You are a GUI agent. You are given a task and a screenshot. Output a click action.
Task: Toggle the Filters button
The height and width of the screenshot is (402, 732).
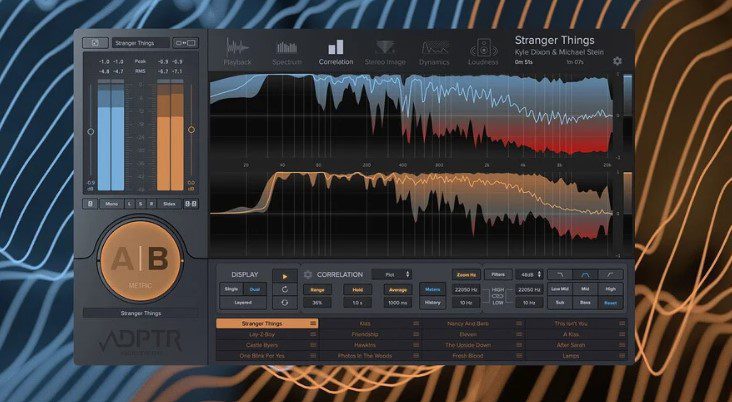pos(498,275)
